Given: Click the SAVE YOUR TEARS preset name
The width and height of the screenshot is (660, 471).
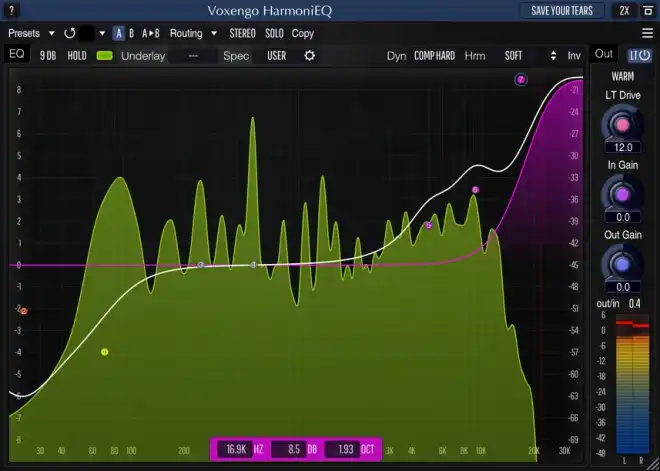Looking at the screenshot, I should 562,11.
